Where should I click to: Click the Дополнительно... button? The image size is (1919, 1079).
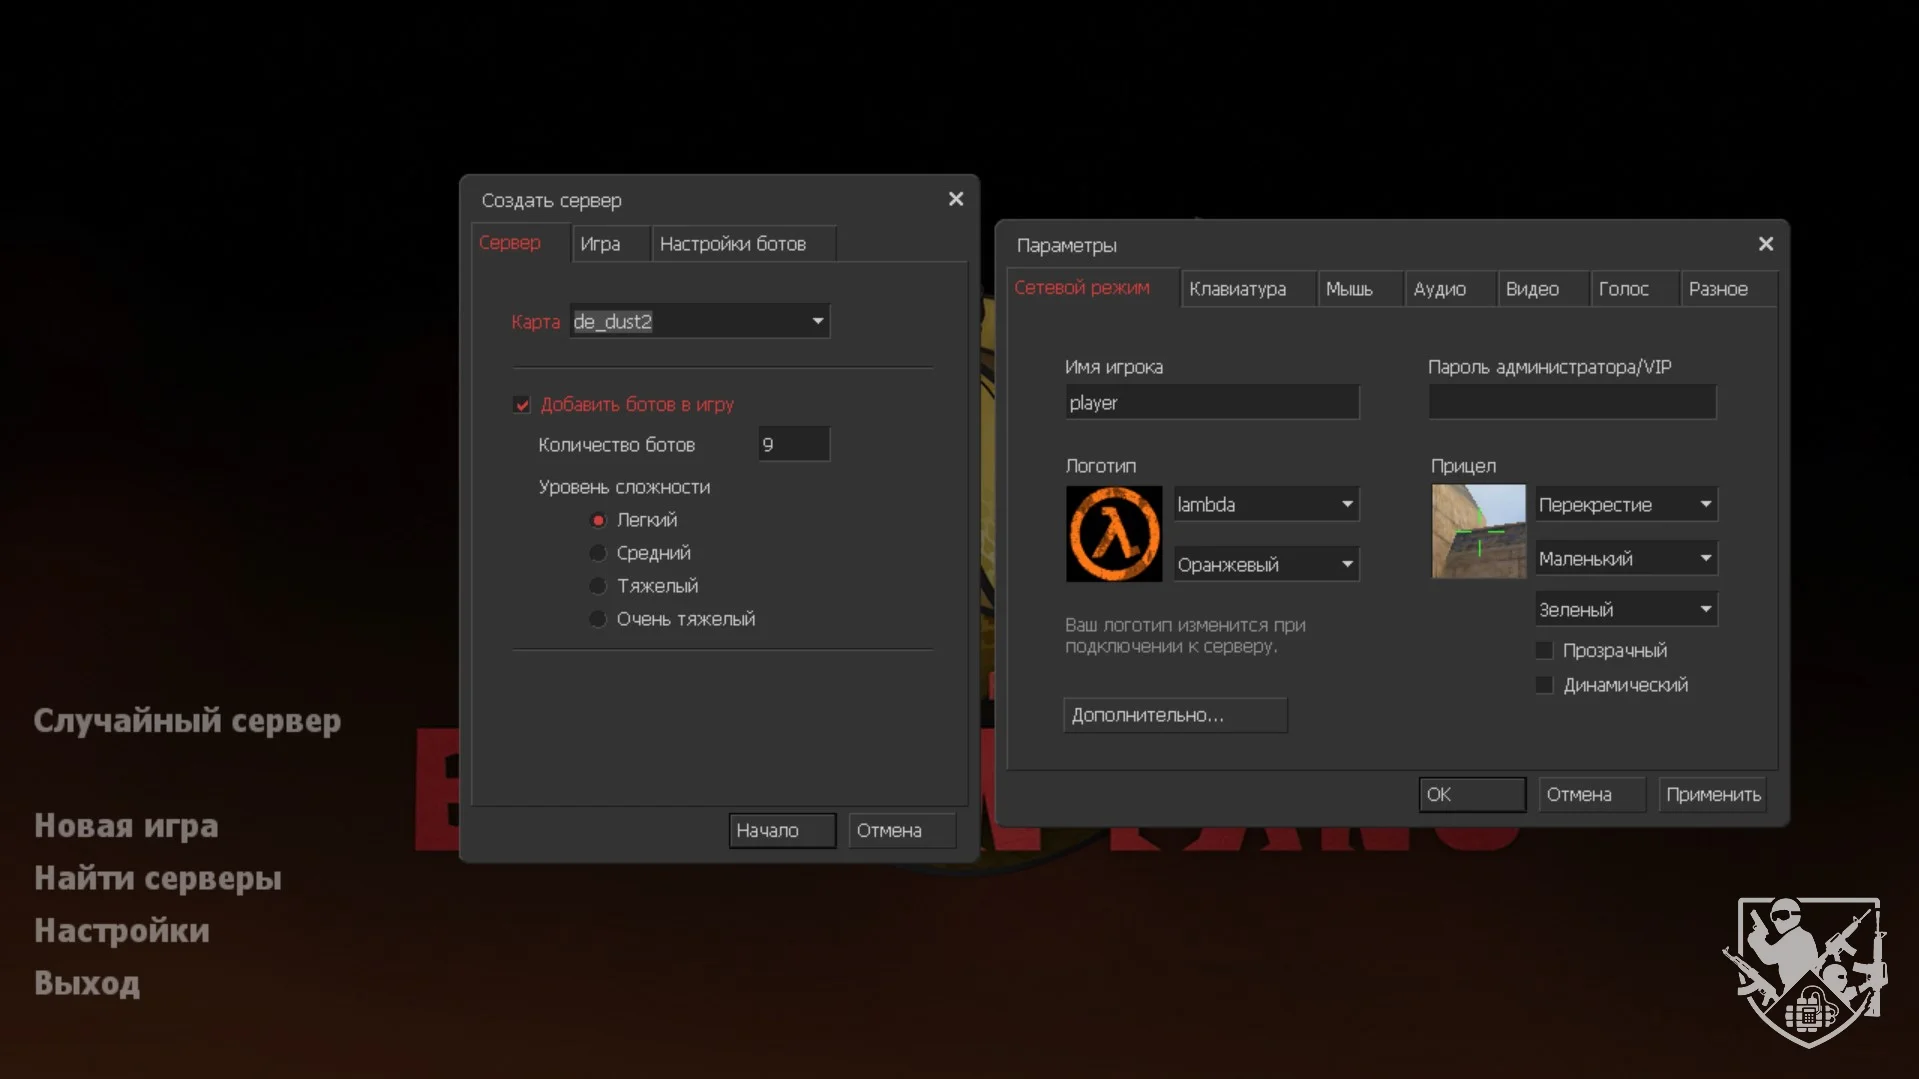click(1174, 715)
